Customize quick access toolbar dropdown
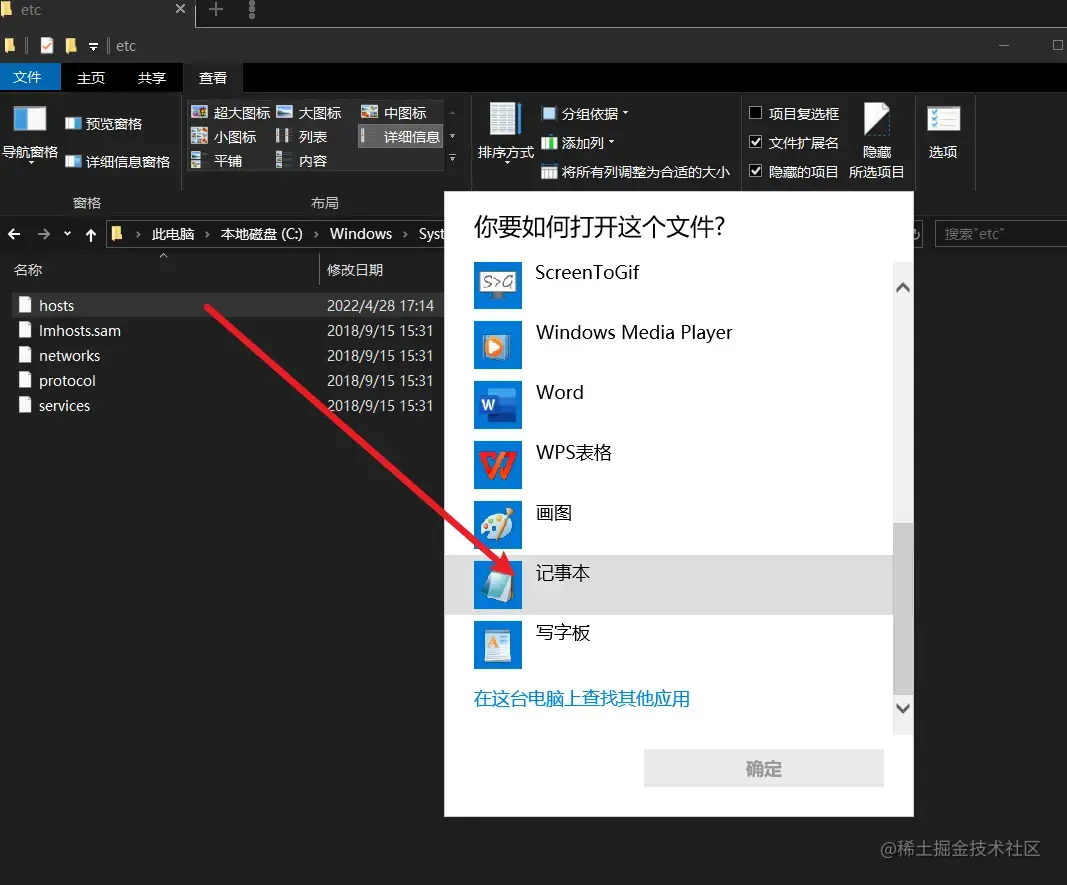This screenshot has width=1067, height=885. pos(93,46)
